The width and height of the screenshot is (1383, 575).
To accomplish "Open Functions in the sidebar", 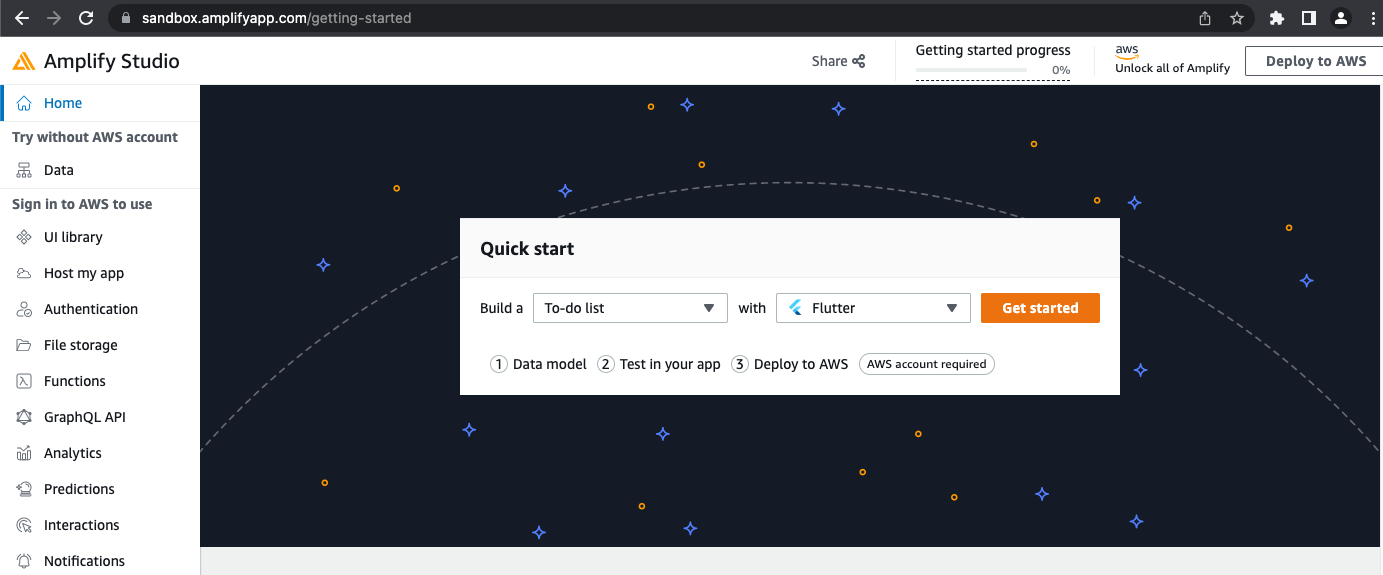I will pyautogui.click(x=100, y=381).
